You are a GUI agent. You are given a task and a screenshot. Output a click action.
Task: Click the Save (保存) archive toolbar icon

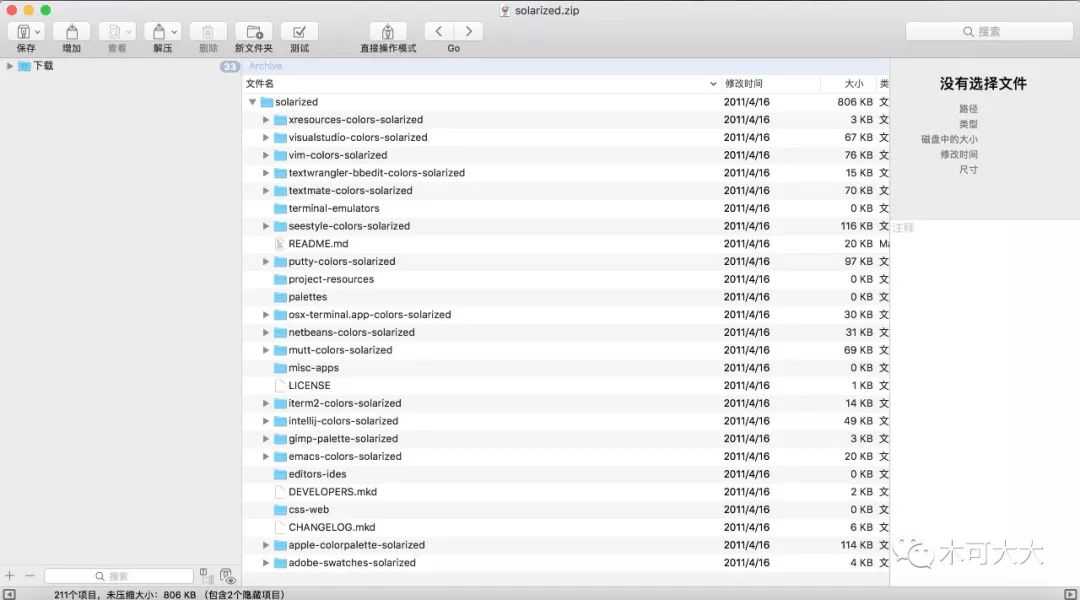(22, 32)
